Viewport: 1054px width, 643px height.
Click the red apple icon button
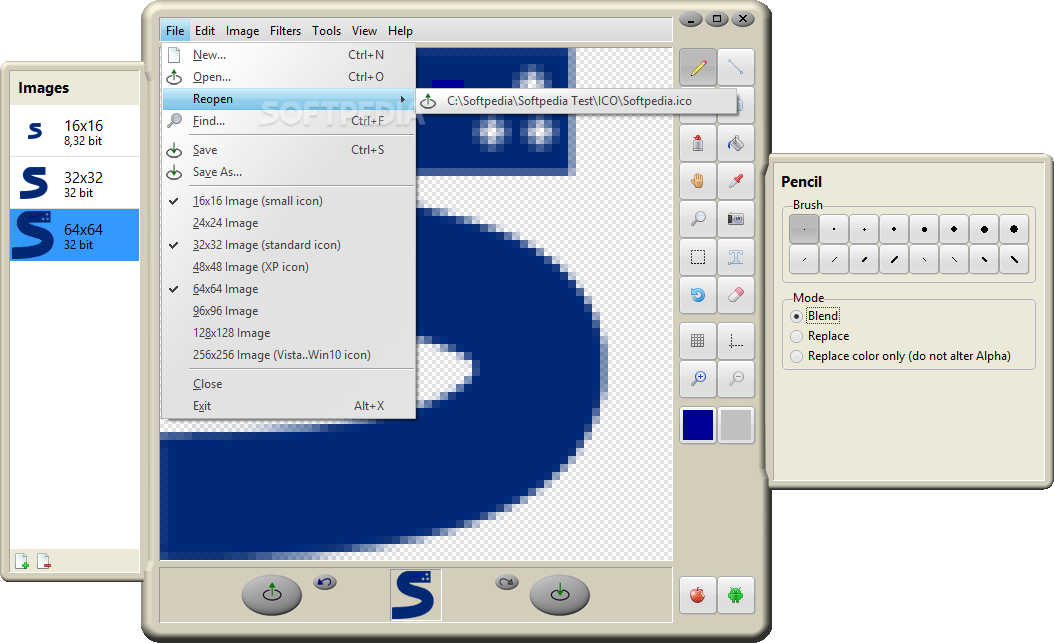point(698,595)
